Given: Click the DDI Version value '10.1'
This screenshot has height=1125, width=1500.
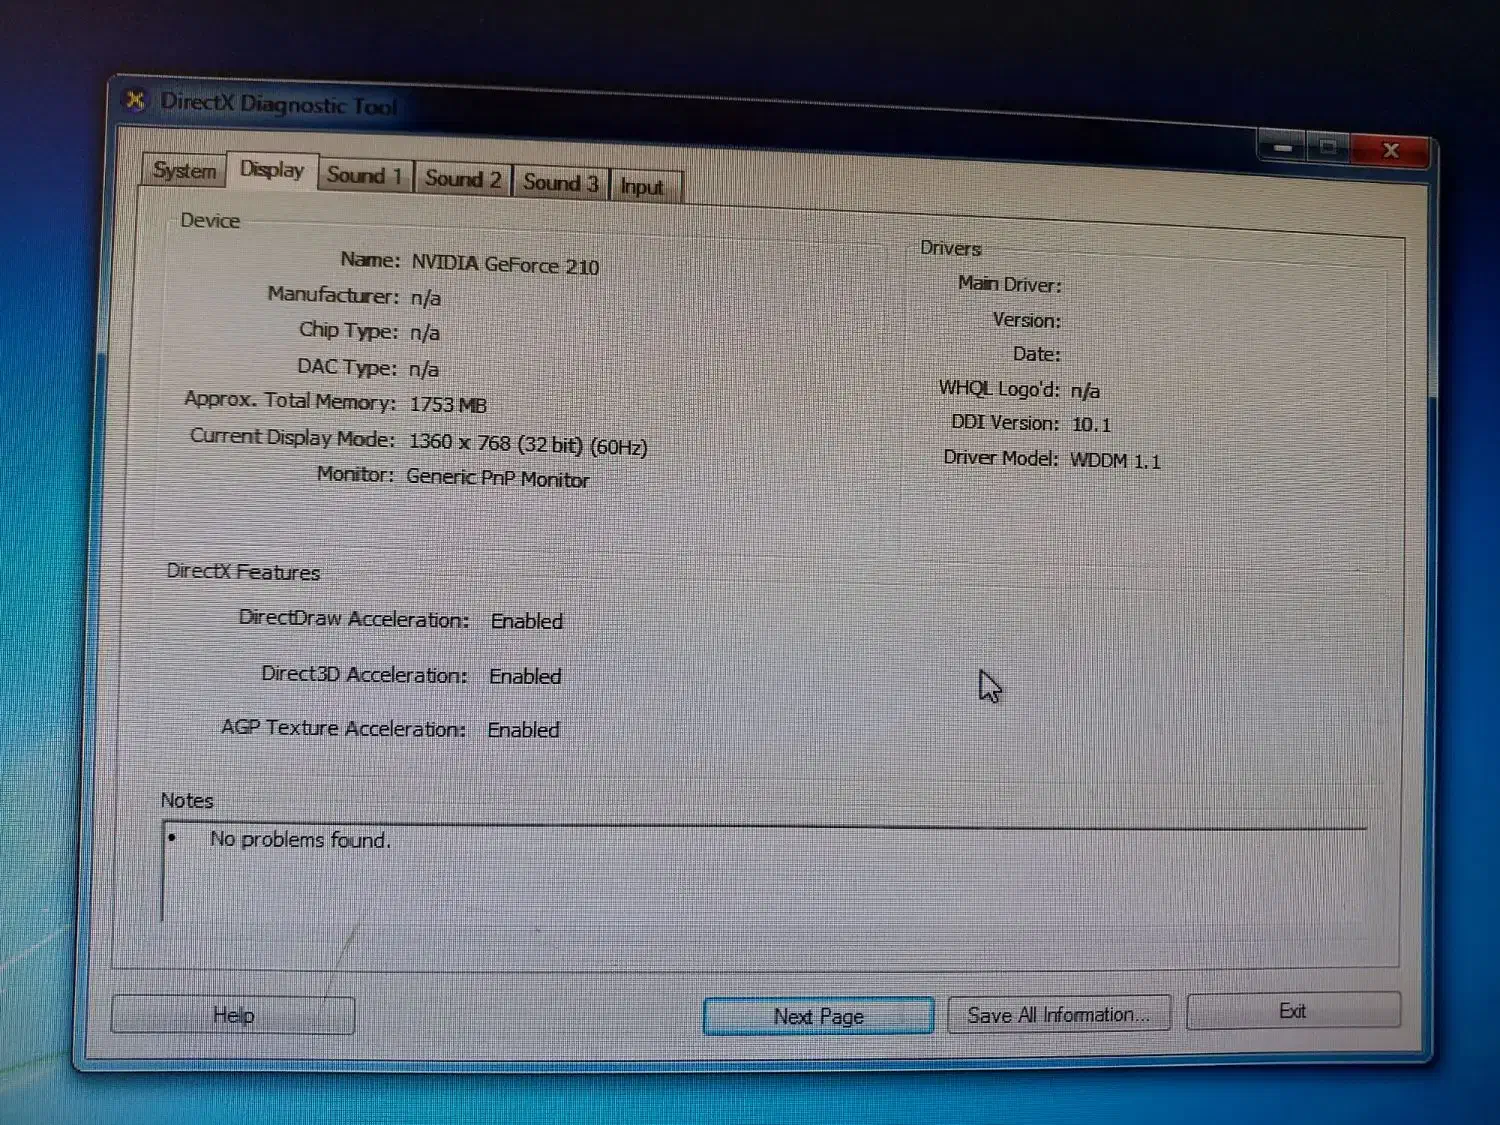Looking at the screenshot, I should pos(1091,425).
